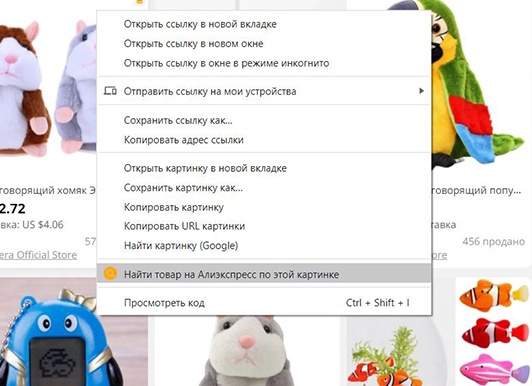Click the 'era Official Store' link
The height and width of the screenshot is (386, 532).
click(38, 255)
